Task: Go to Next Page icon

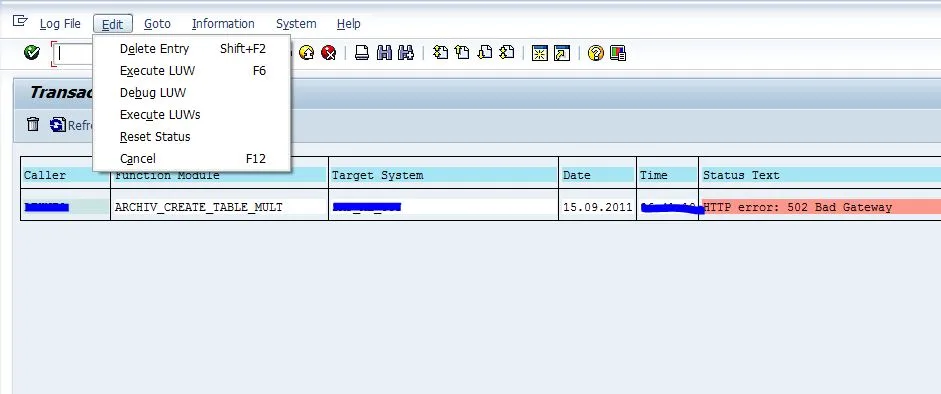Action: 484,53
